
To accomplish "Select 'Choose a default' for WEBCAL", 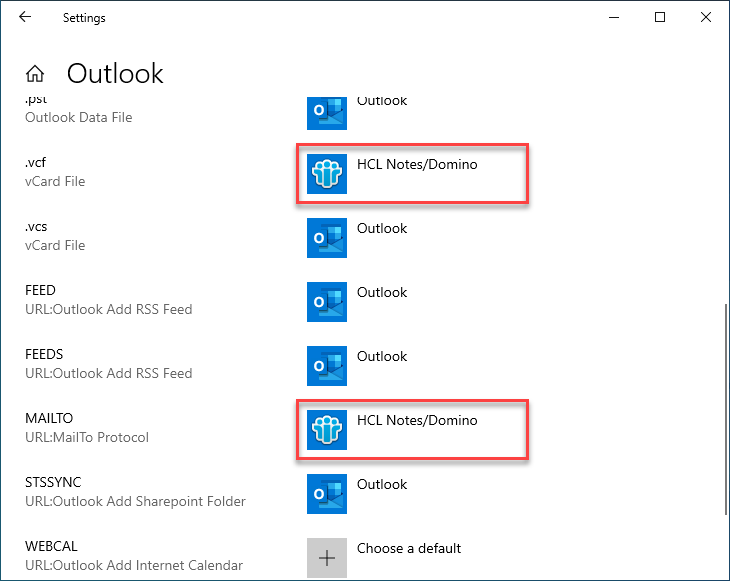I will click(409, 548).
